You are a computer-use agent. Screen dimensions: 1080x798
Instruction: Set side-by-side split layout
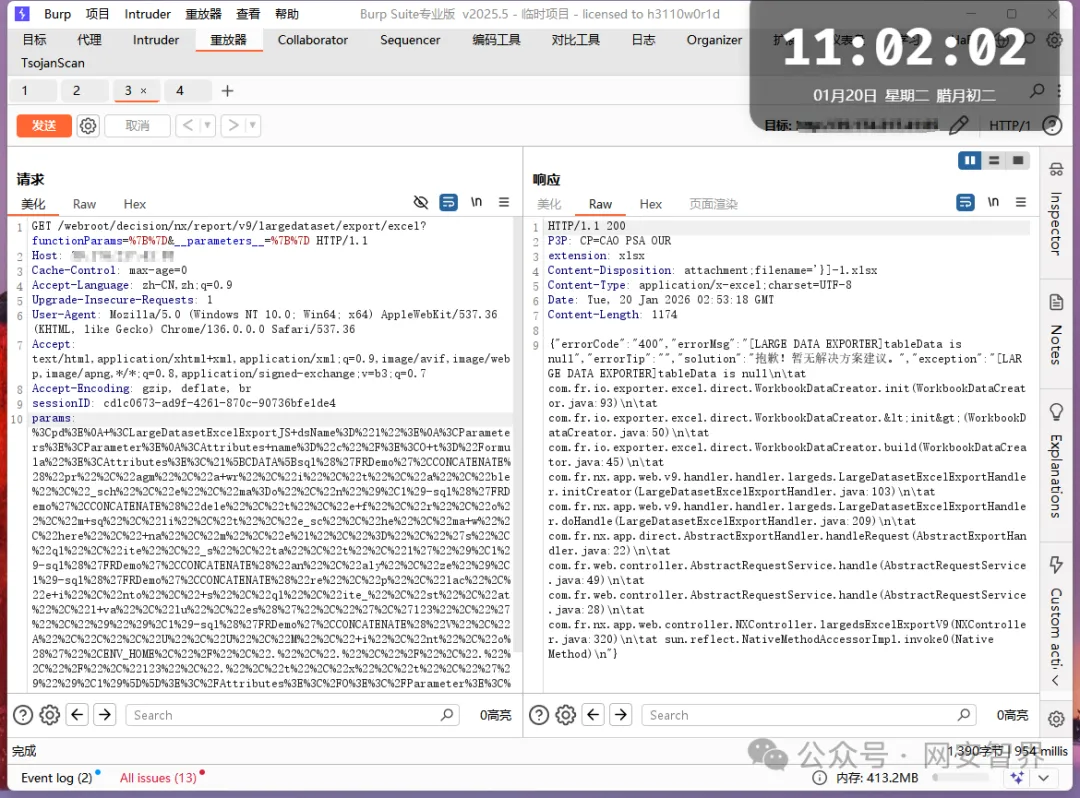970,160
